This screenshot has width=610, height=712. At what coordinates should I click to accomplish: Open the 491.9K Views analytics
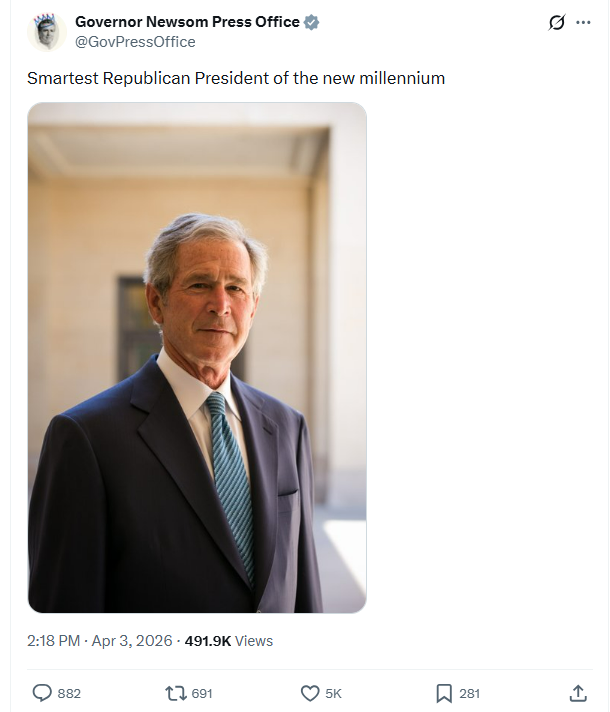229,641
